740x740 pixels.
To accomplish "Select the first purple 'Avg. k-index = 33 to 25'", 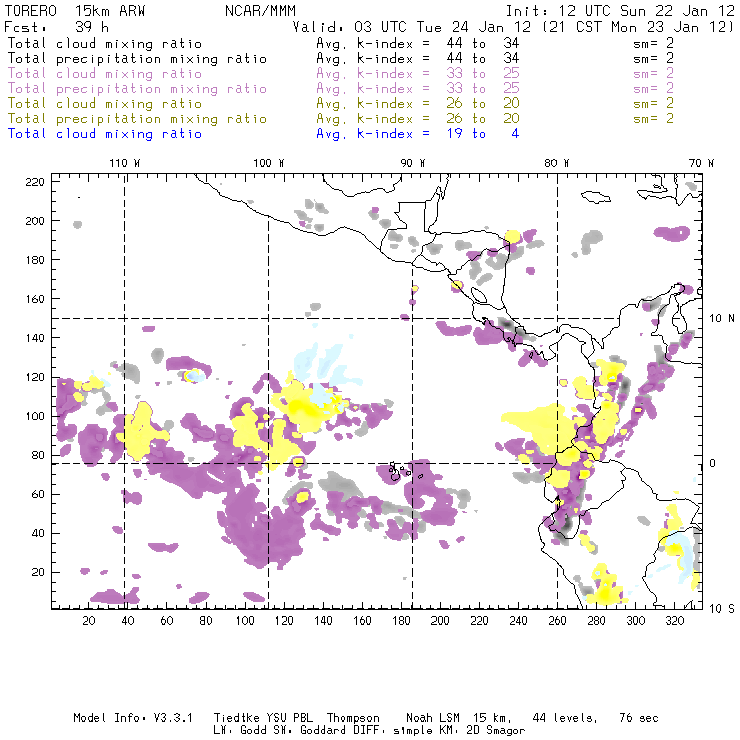I will [418, 74].
